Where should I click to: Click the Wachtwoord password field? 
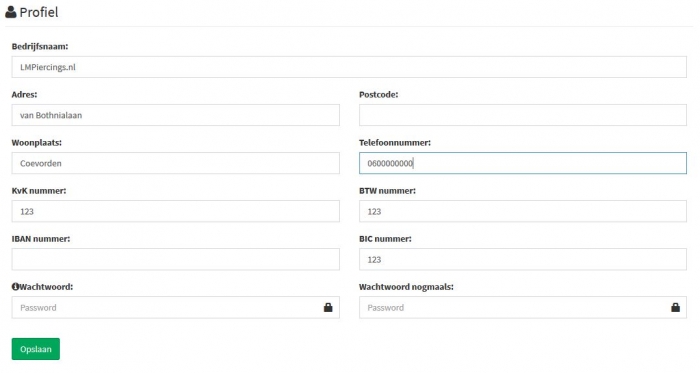click(175, 307)
